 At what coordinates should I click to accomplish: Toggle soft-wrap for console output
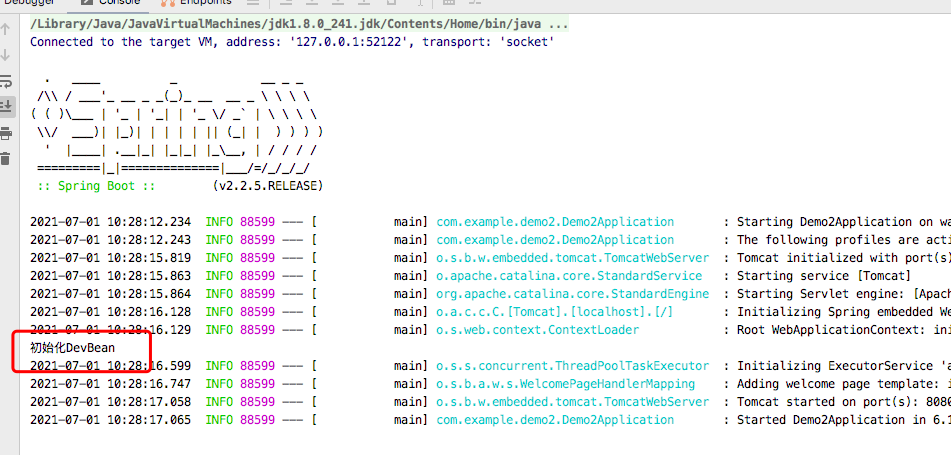(x=5, y=81)
